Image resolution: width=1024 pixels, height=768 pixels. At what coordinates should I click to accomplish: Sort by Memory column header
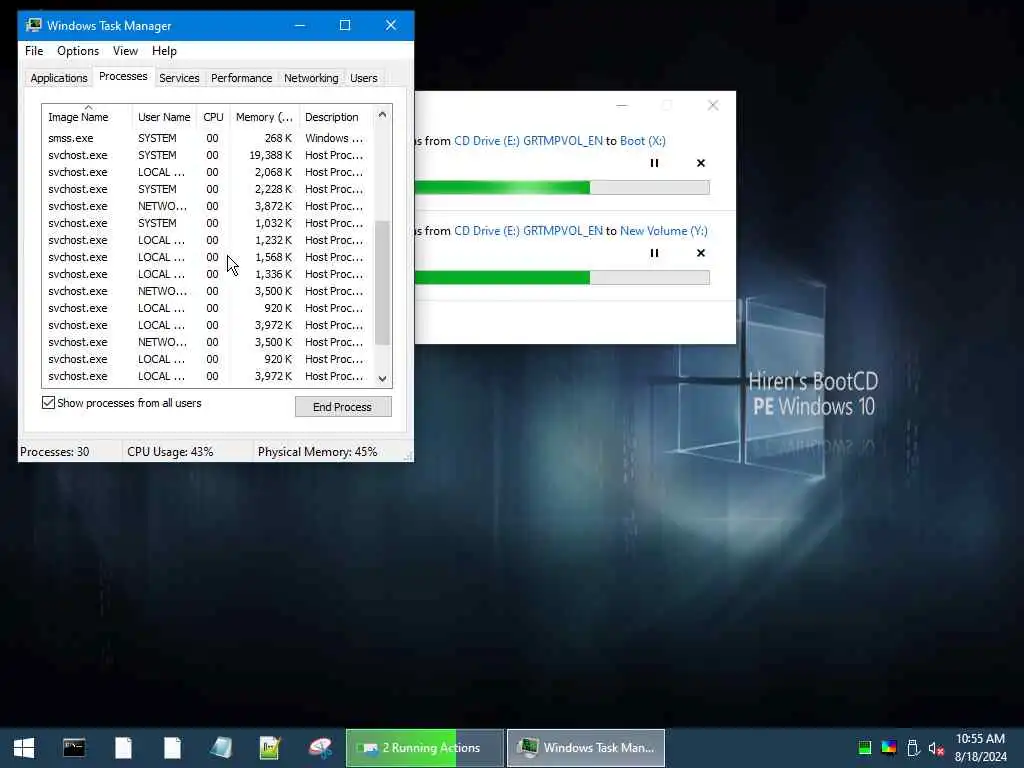pyautogui.click(x=264, y=117)
